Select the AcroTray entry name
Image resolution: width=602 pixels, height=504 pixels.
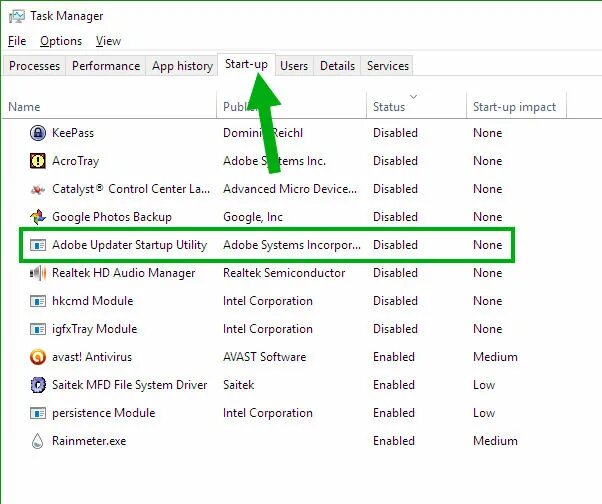[76, 161]
